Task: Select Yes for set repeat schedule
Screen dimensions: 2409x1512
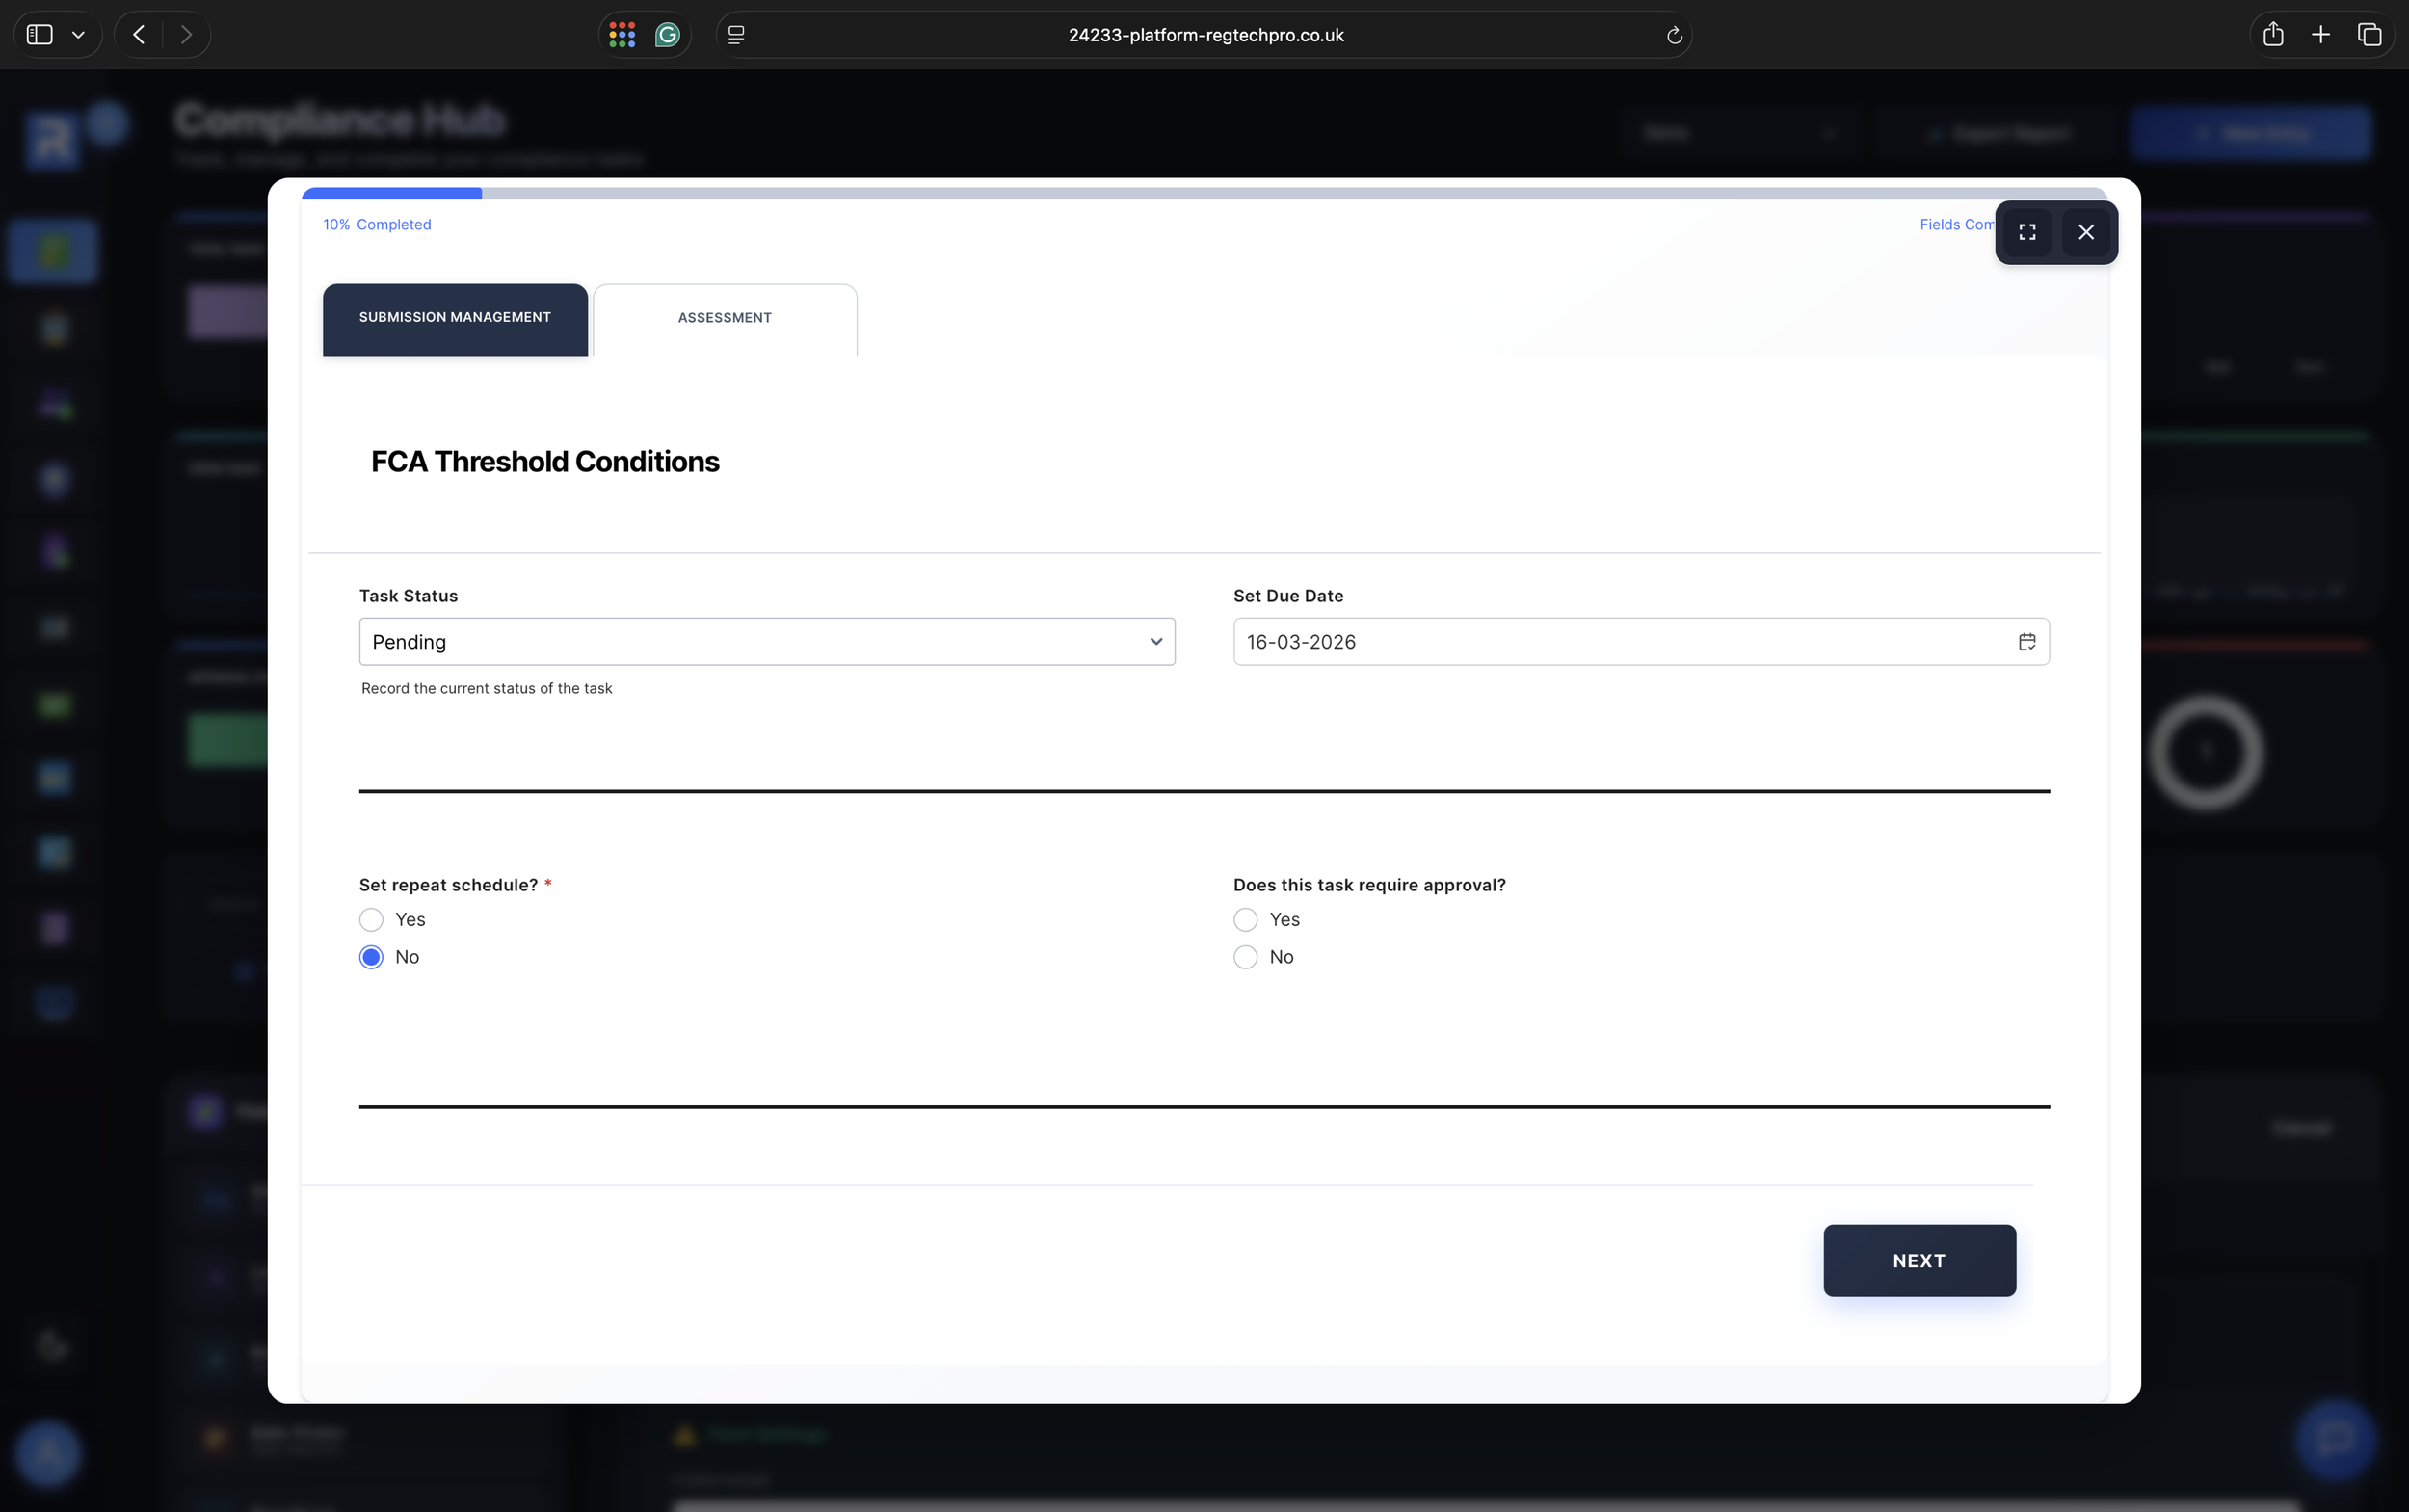Action: [371, 919]
